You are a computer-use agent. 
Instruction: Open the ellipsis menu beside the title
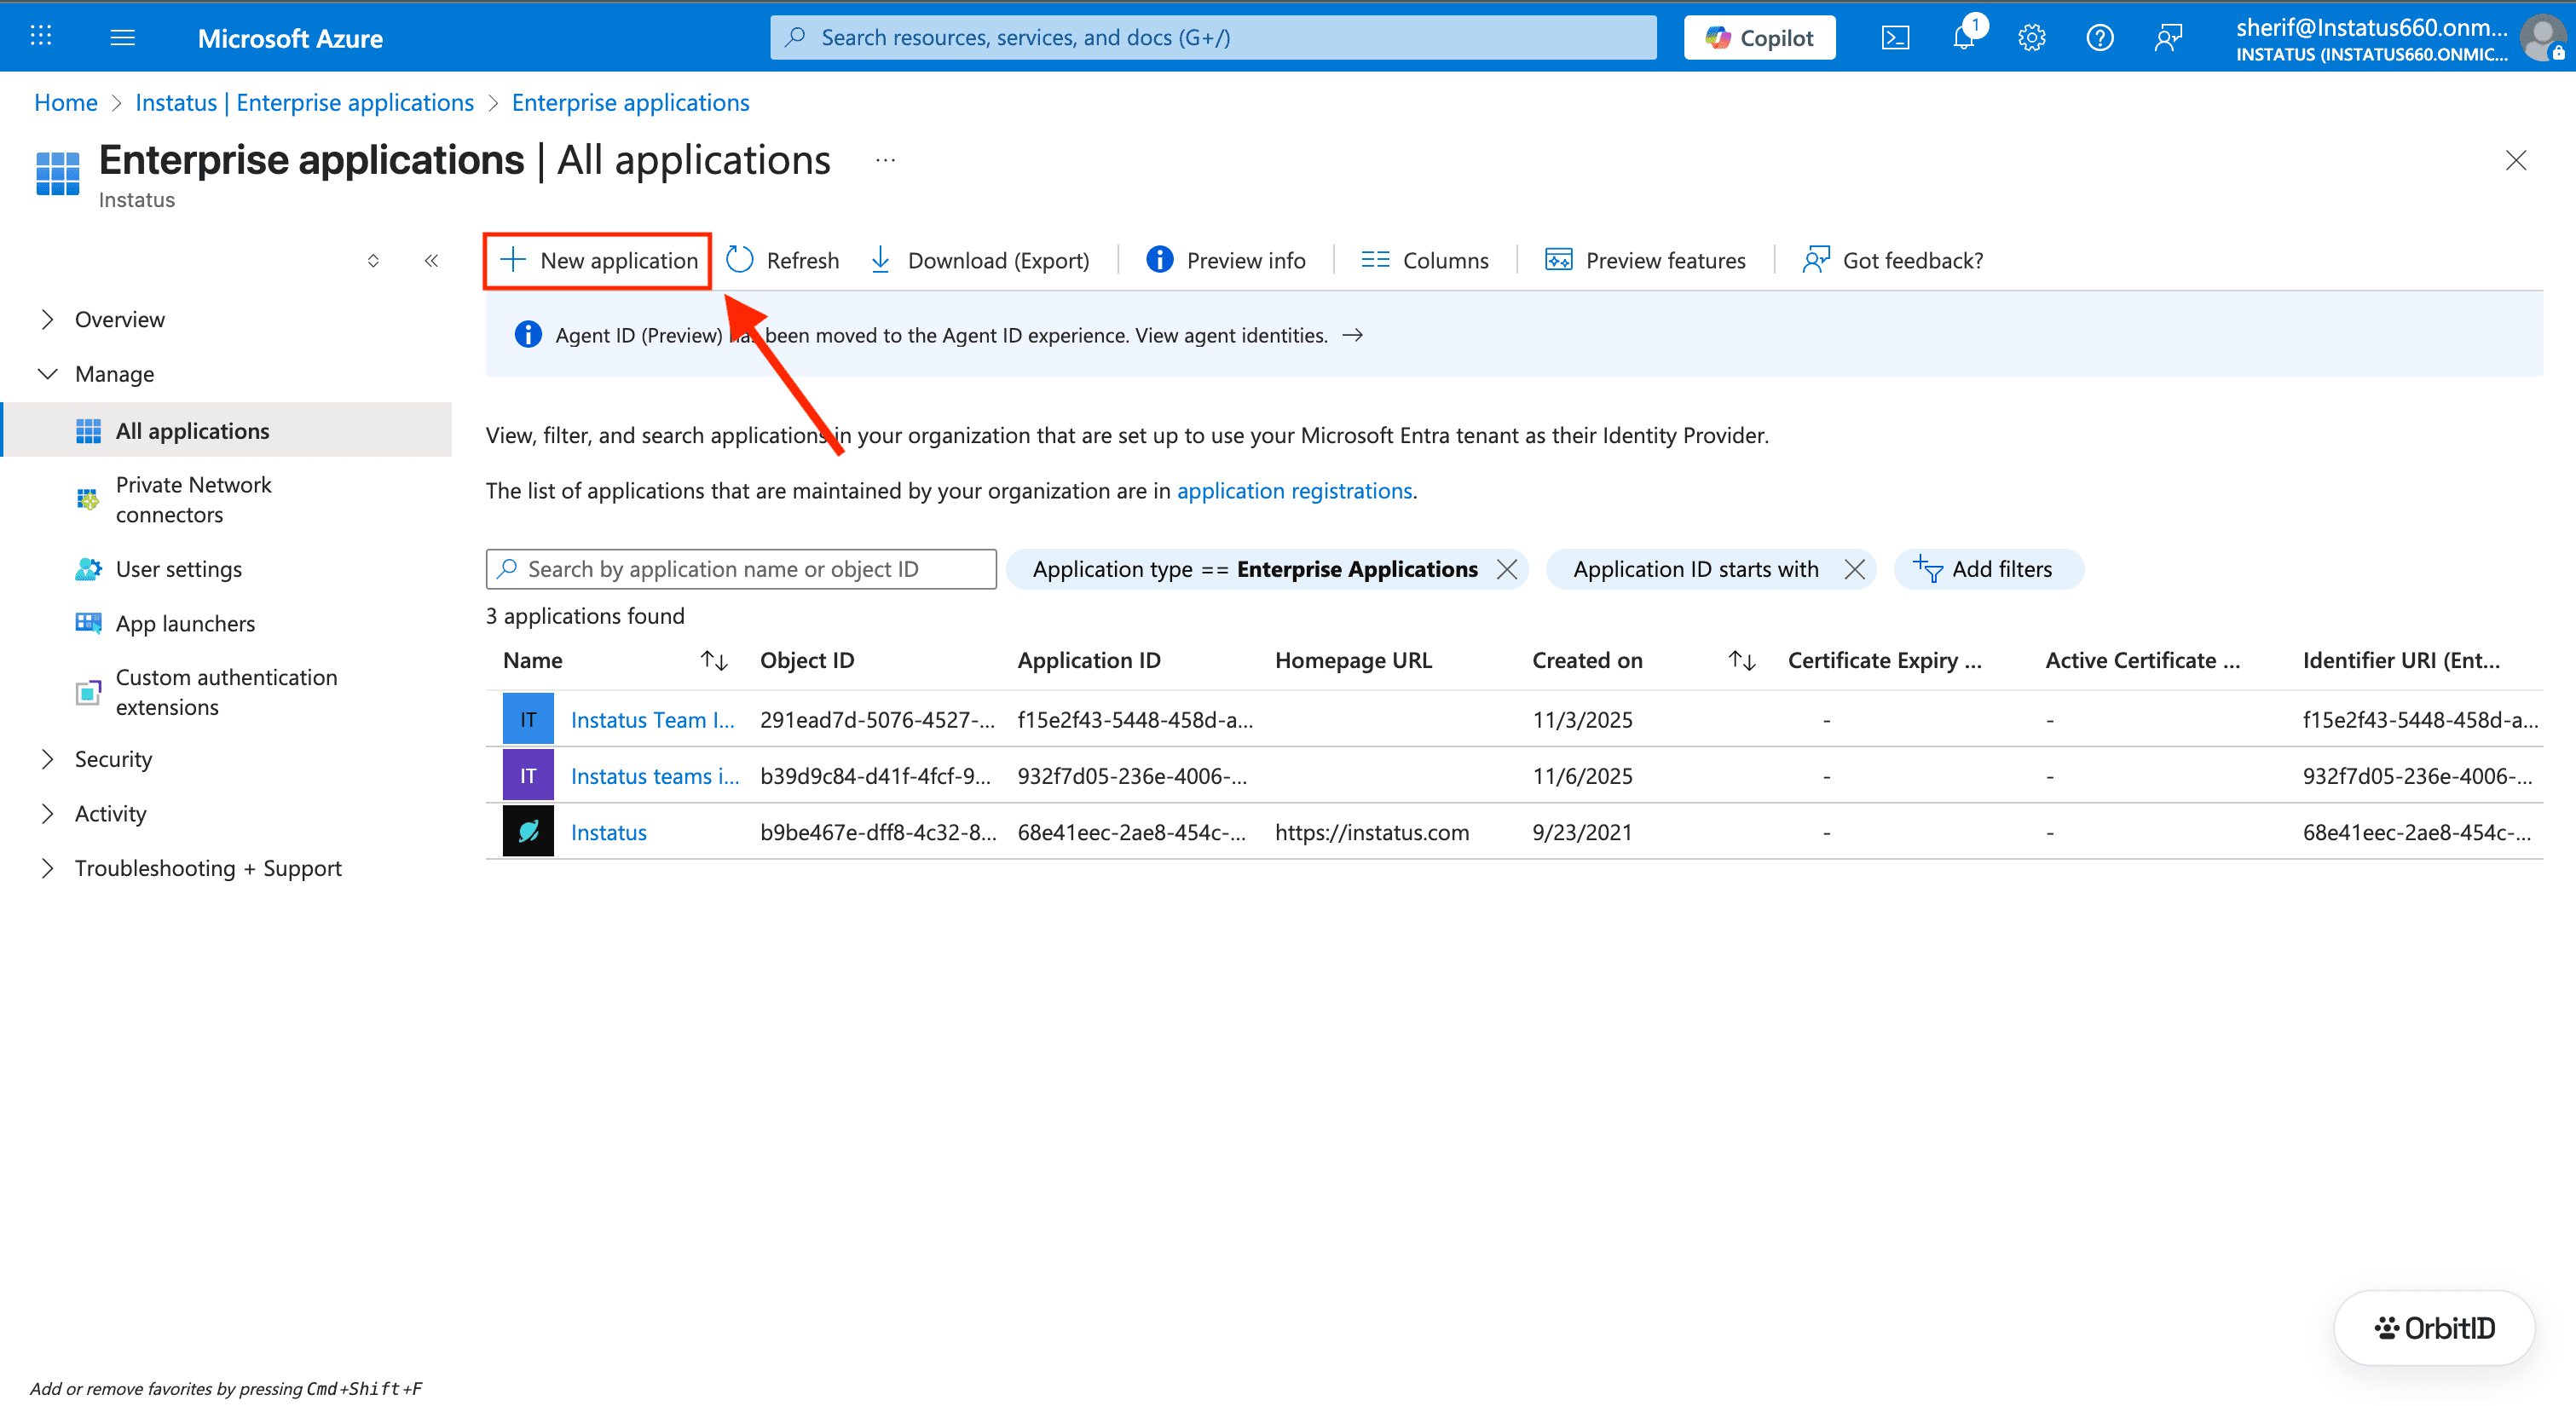(886, 160)
